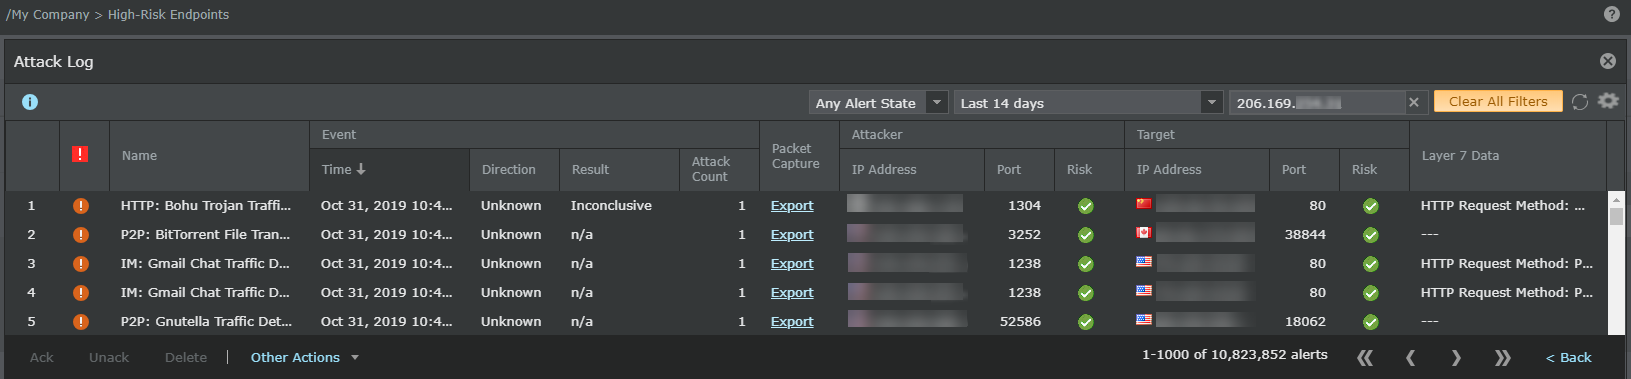
Task: Click the Delete button
Action: (x=186, y=357)
